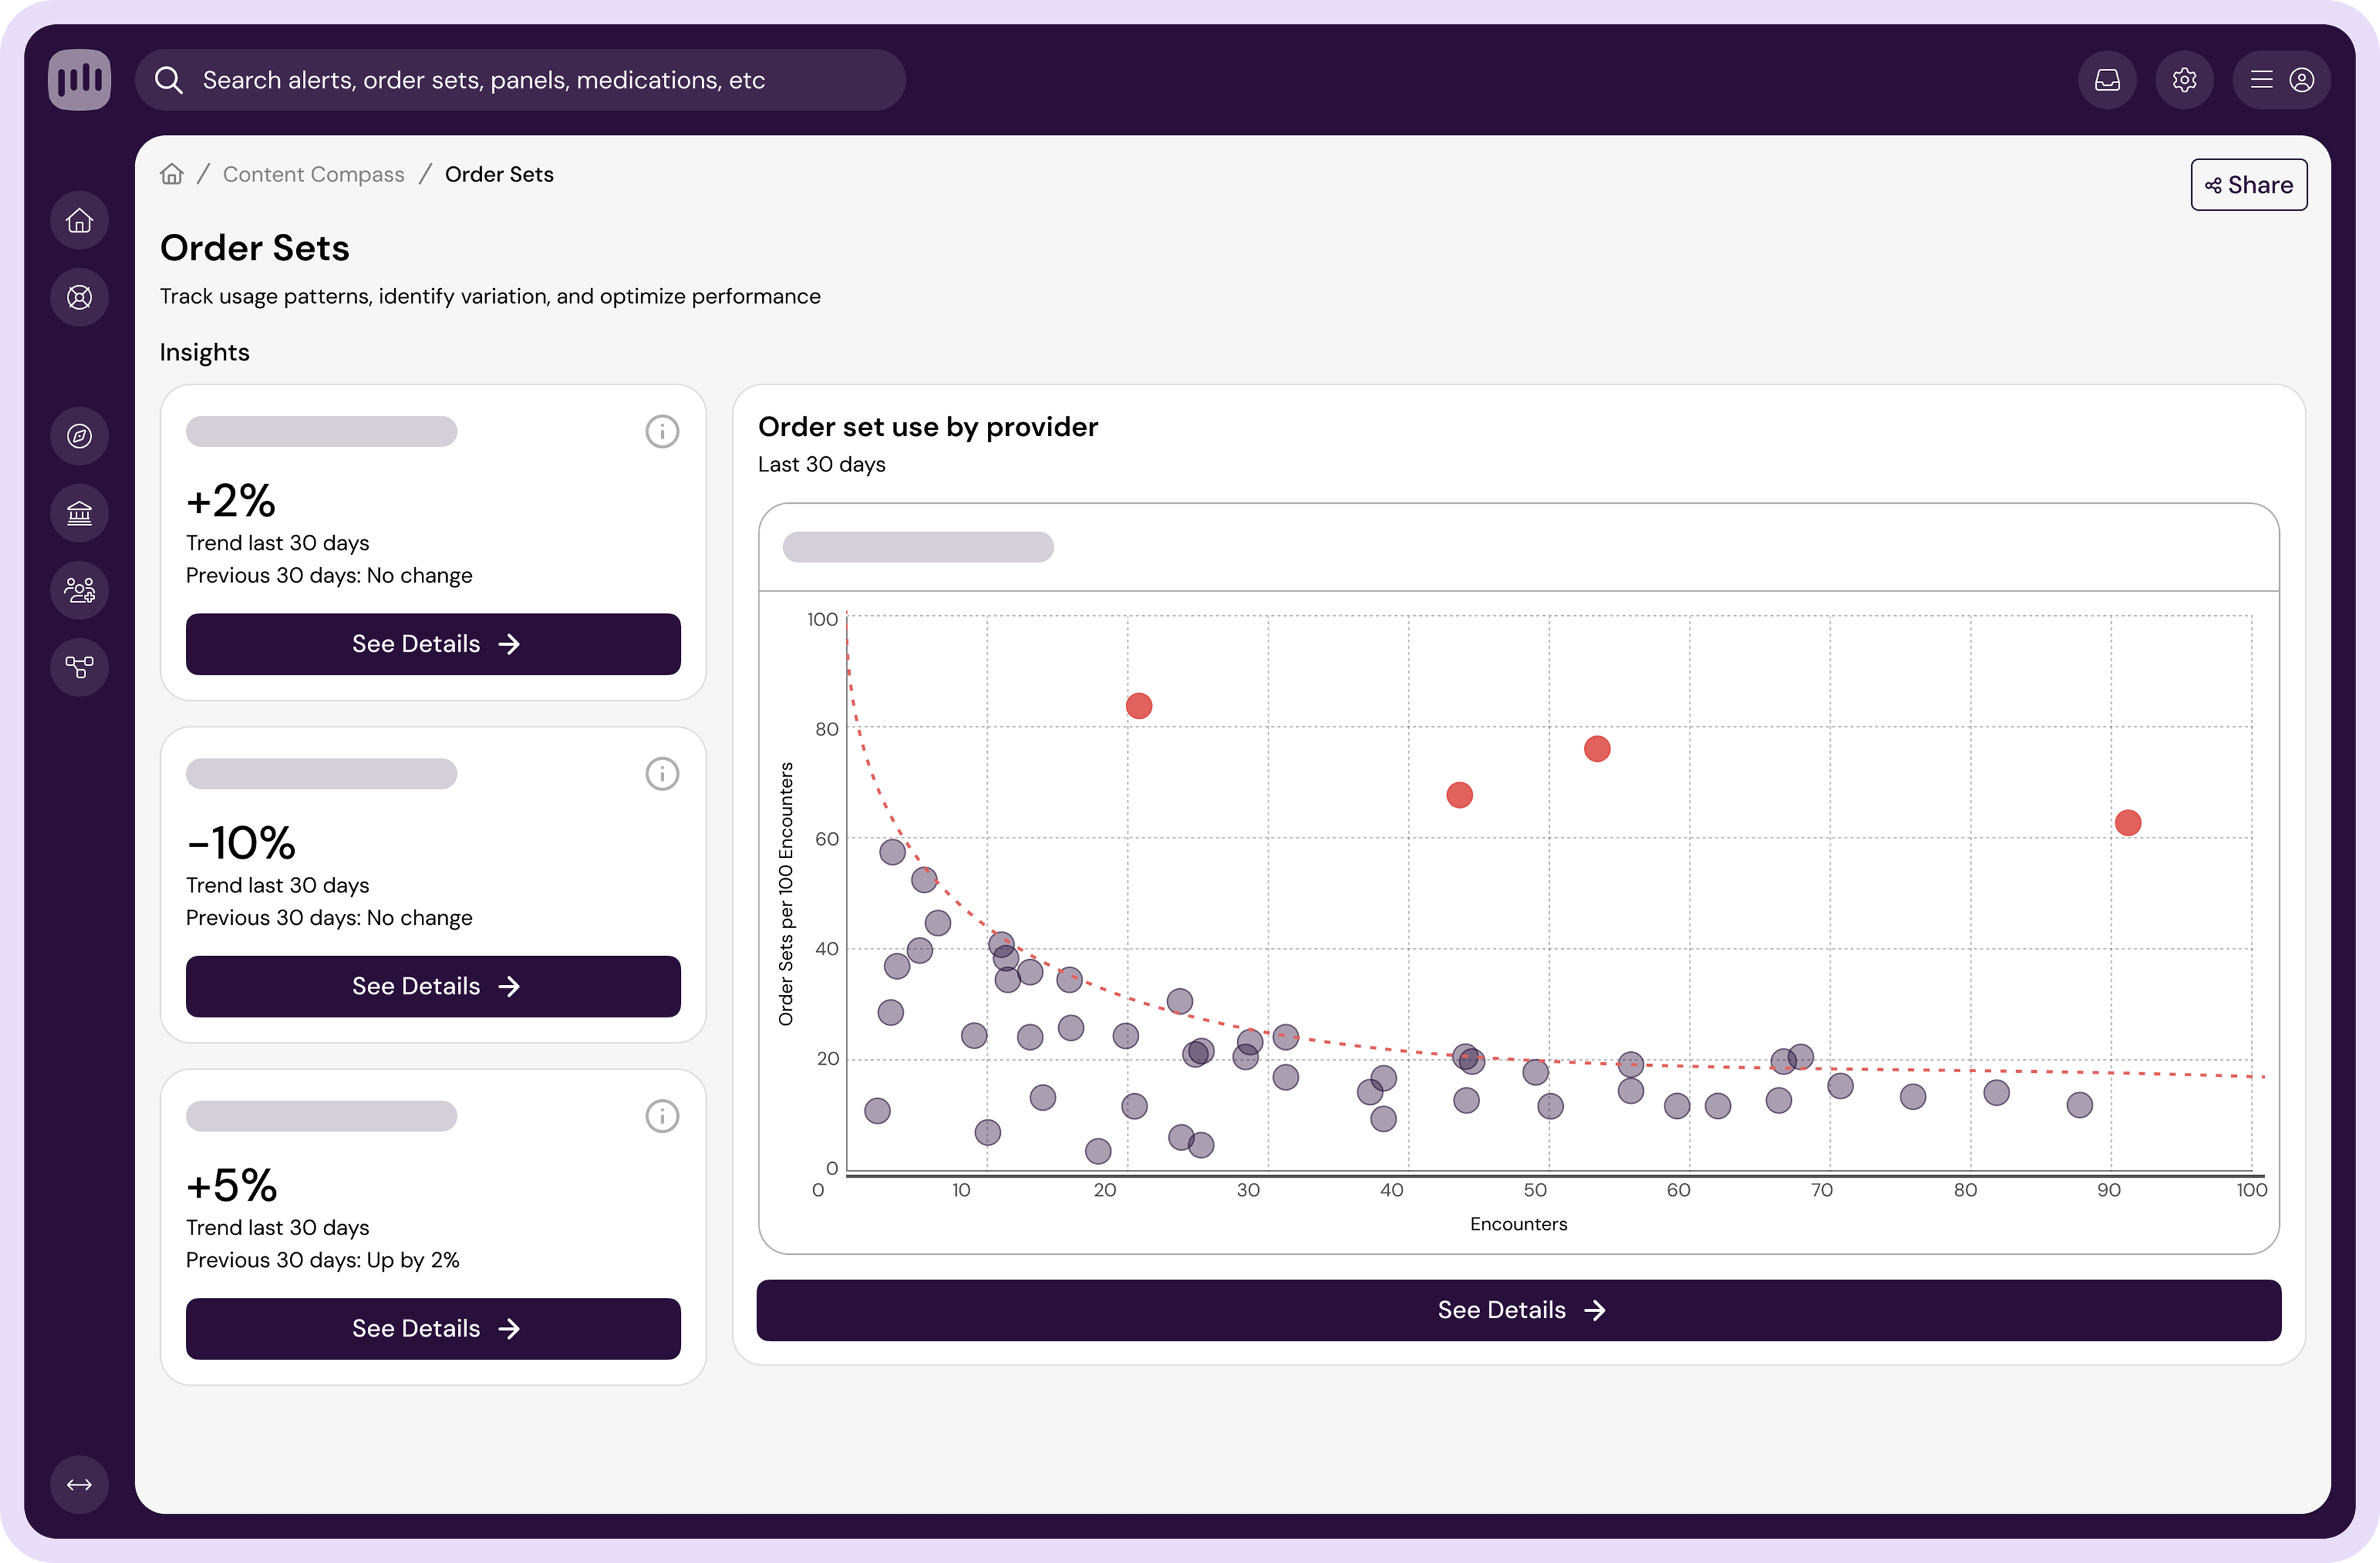This screenshot has height=1563, width=2380.
Task: Open the inbox tray icon
Action: click(x=2107, y=80)
